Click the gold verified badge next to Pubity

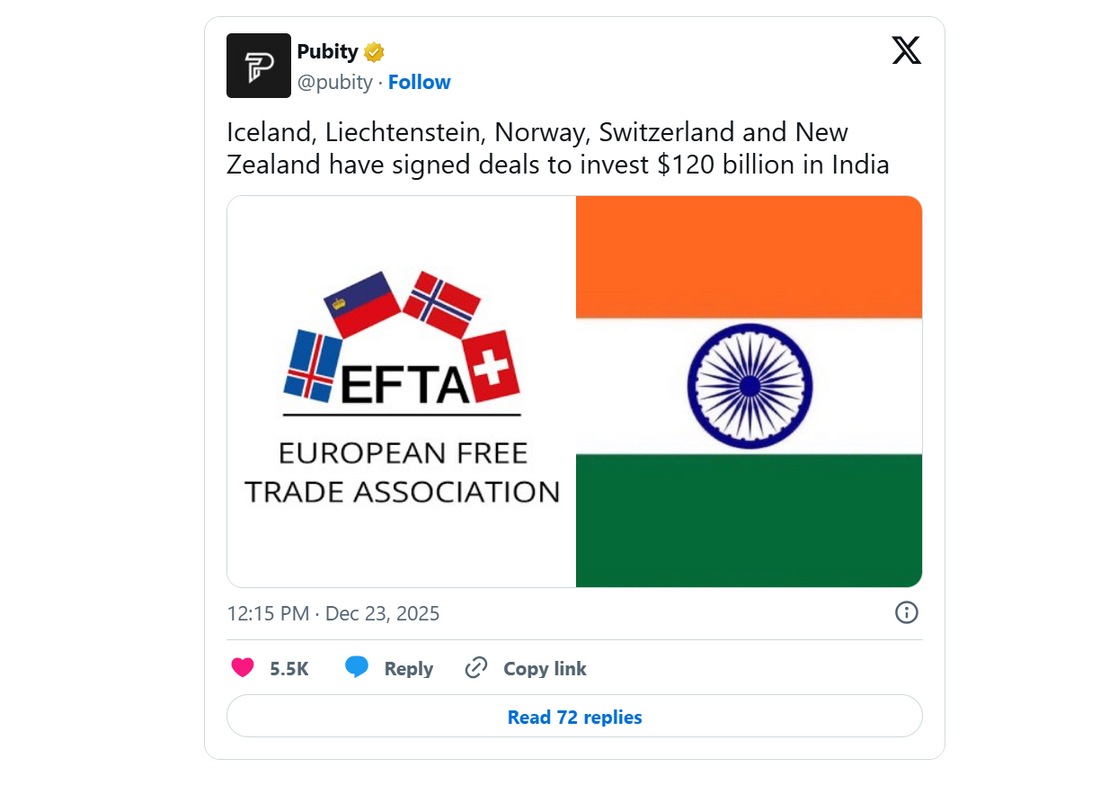click(x=373, y=51)
